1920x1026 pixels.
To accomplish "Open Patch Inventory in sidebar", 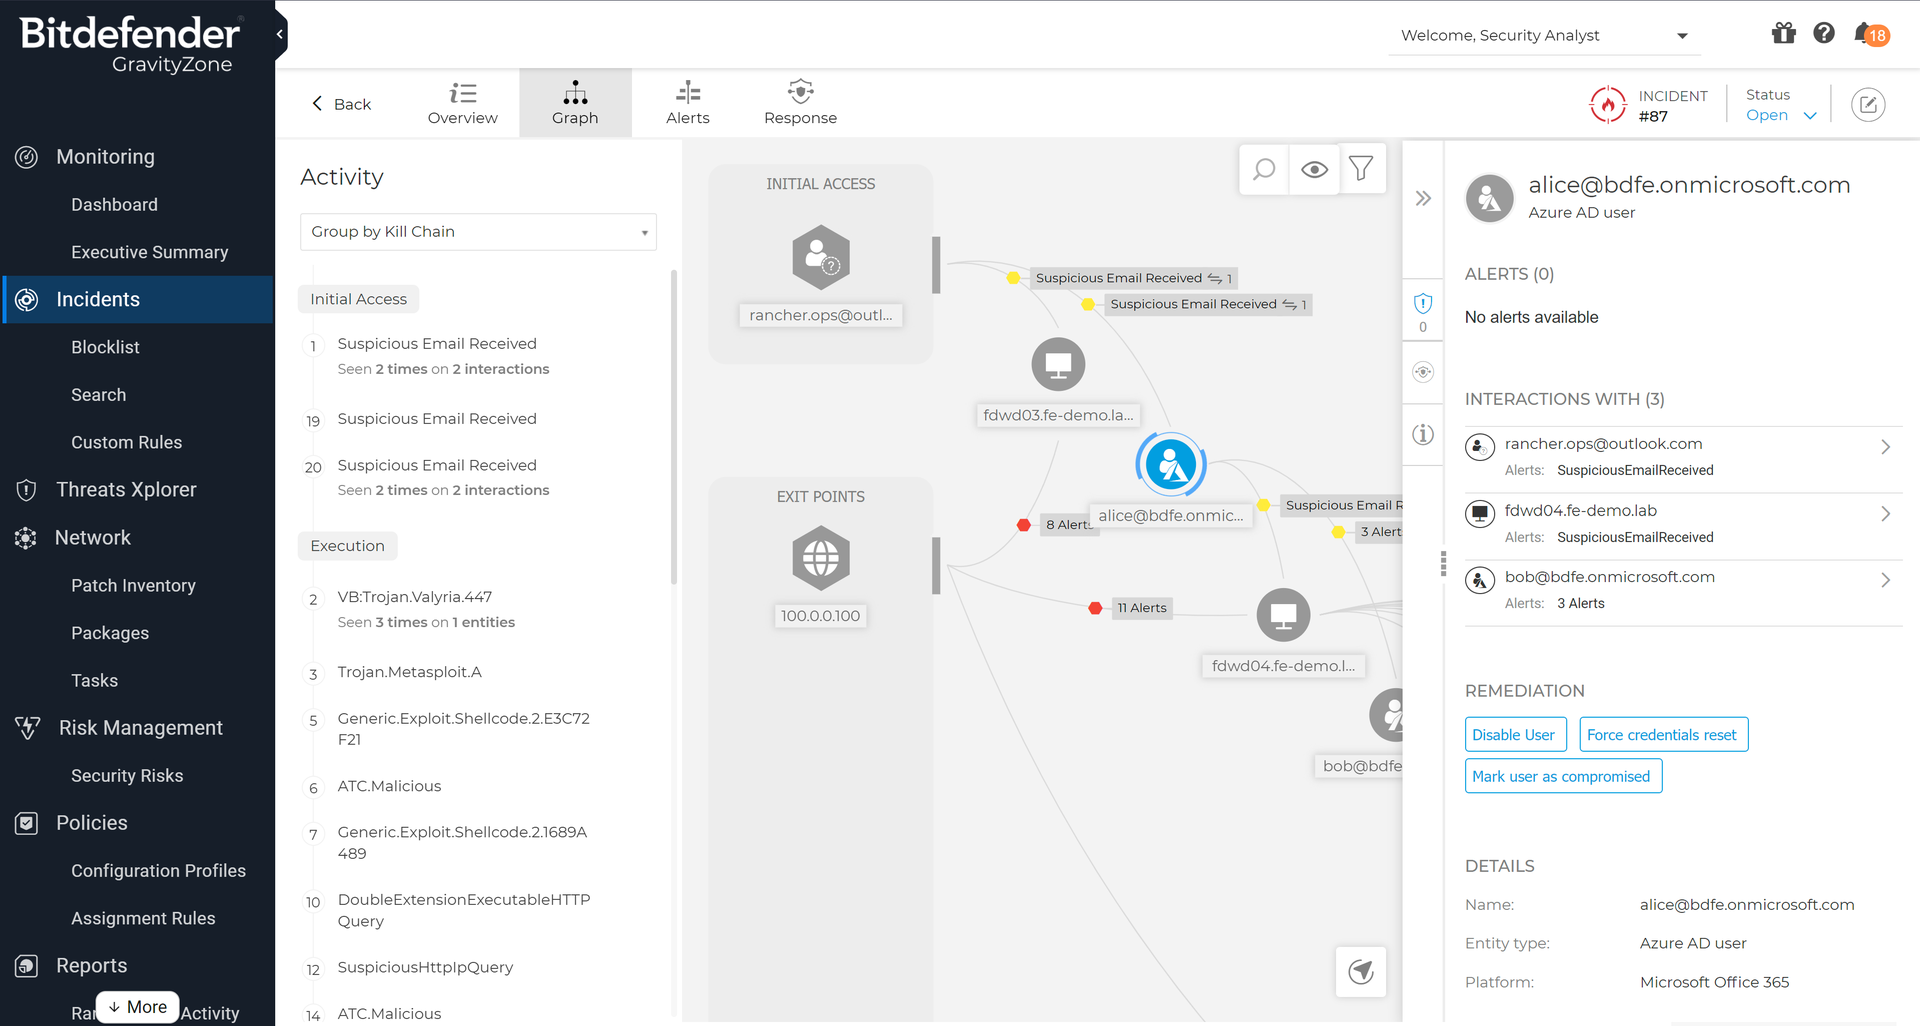I will [x=133, y=586].
